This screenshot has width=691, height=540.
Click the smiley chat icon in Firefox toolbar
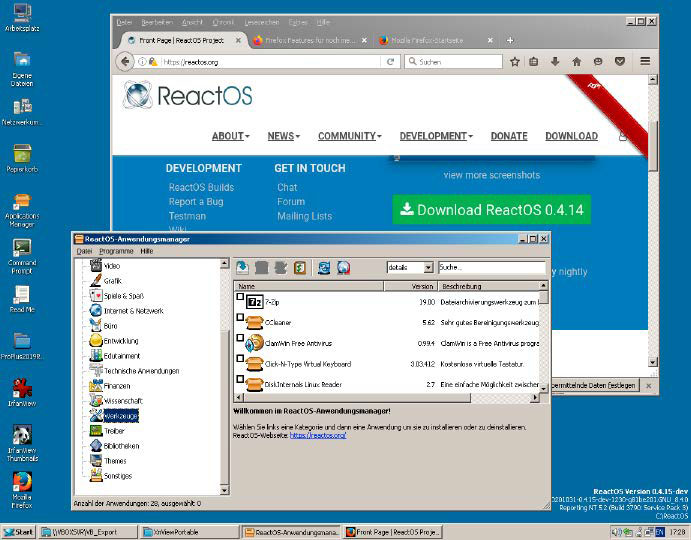(x=598, y=62)
